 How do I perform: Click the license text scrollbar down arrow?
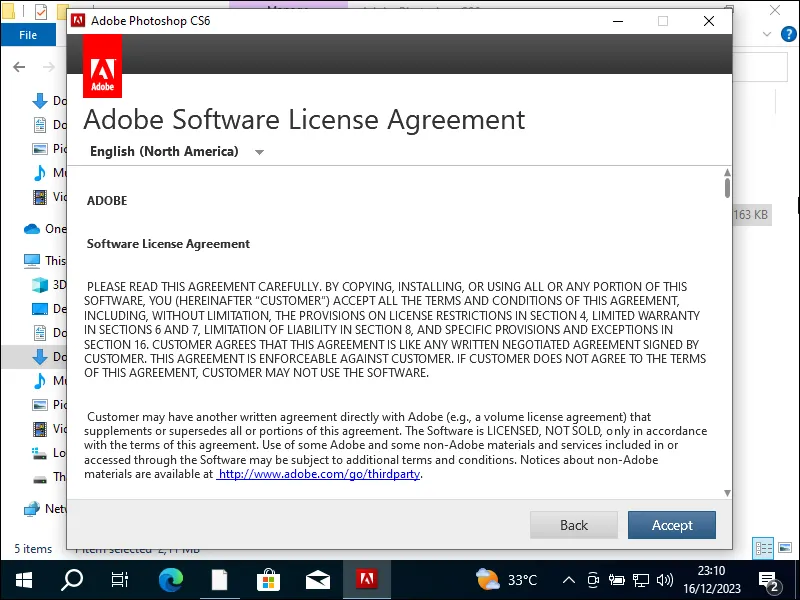727,492
